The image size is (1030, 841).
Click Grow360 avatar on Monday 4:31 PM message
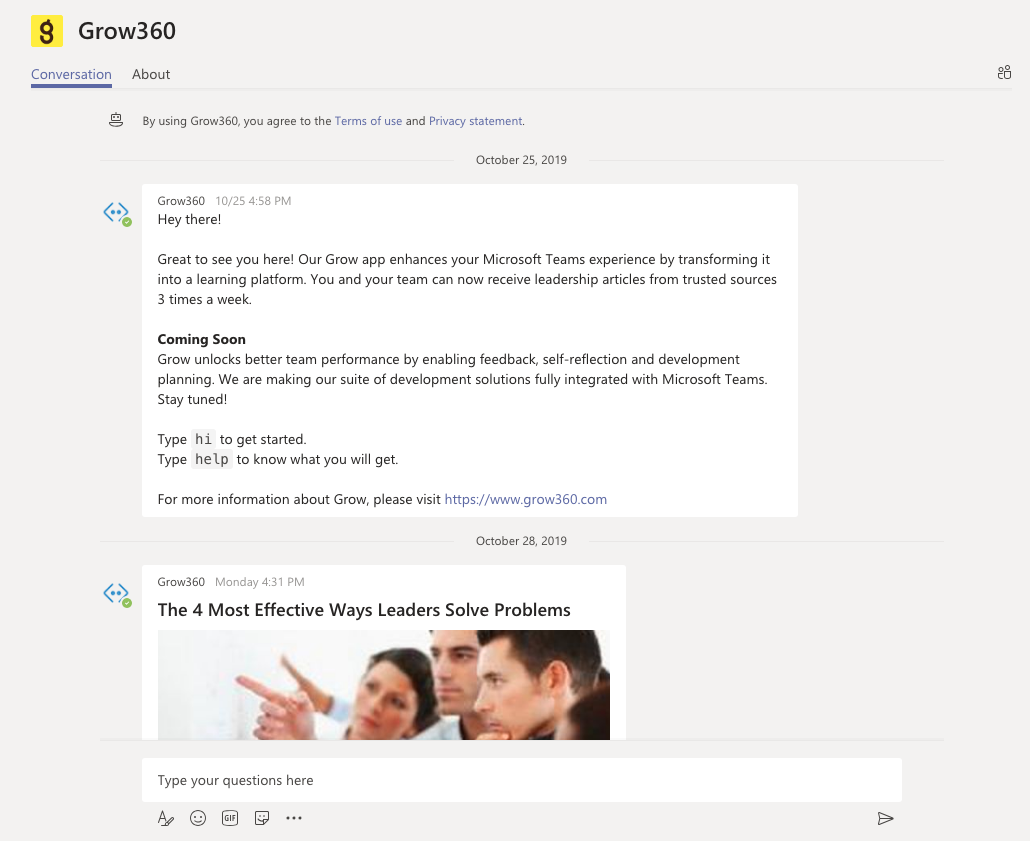(x=117, y=595)
